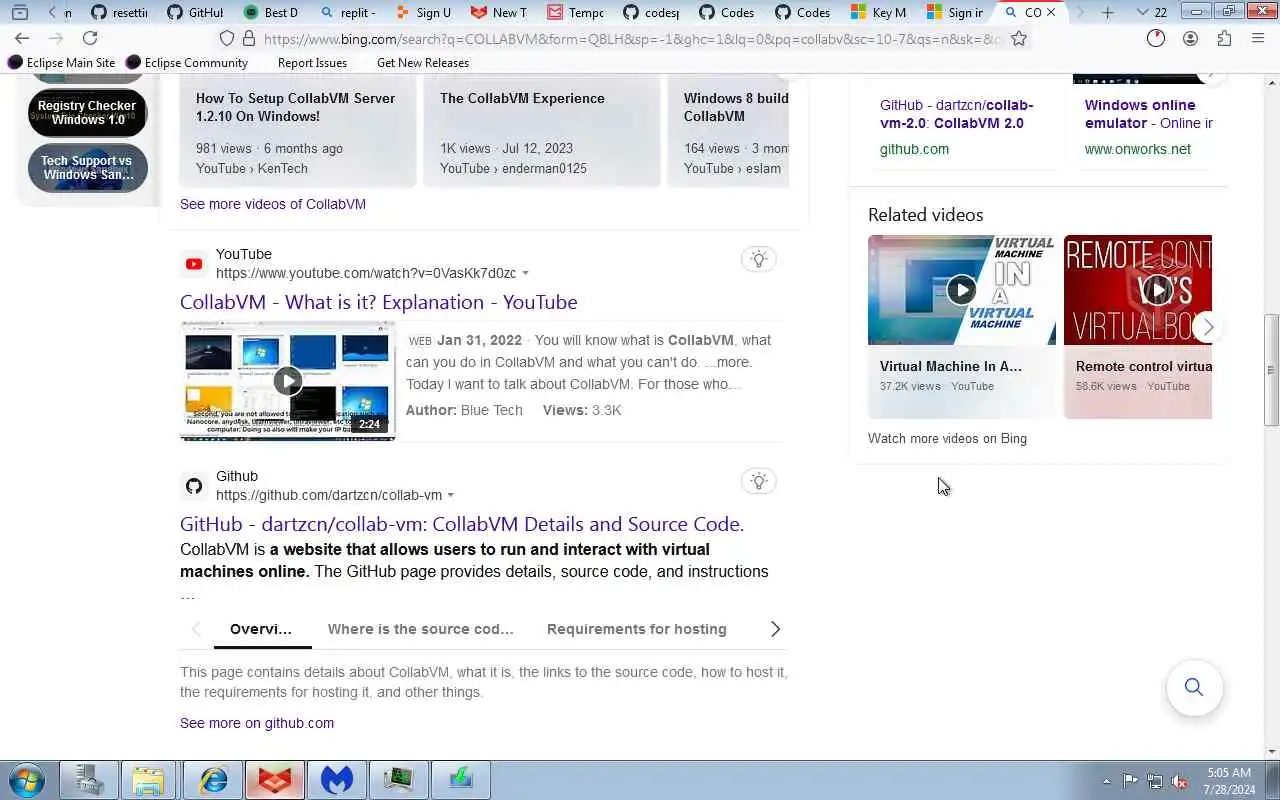Switch to the Sign U tab

tap(423, 12)
